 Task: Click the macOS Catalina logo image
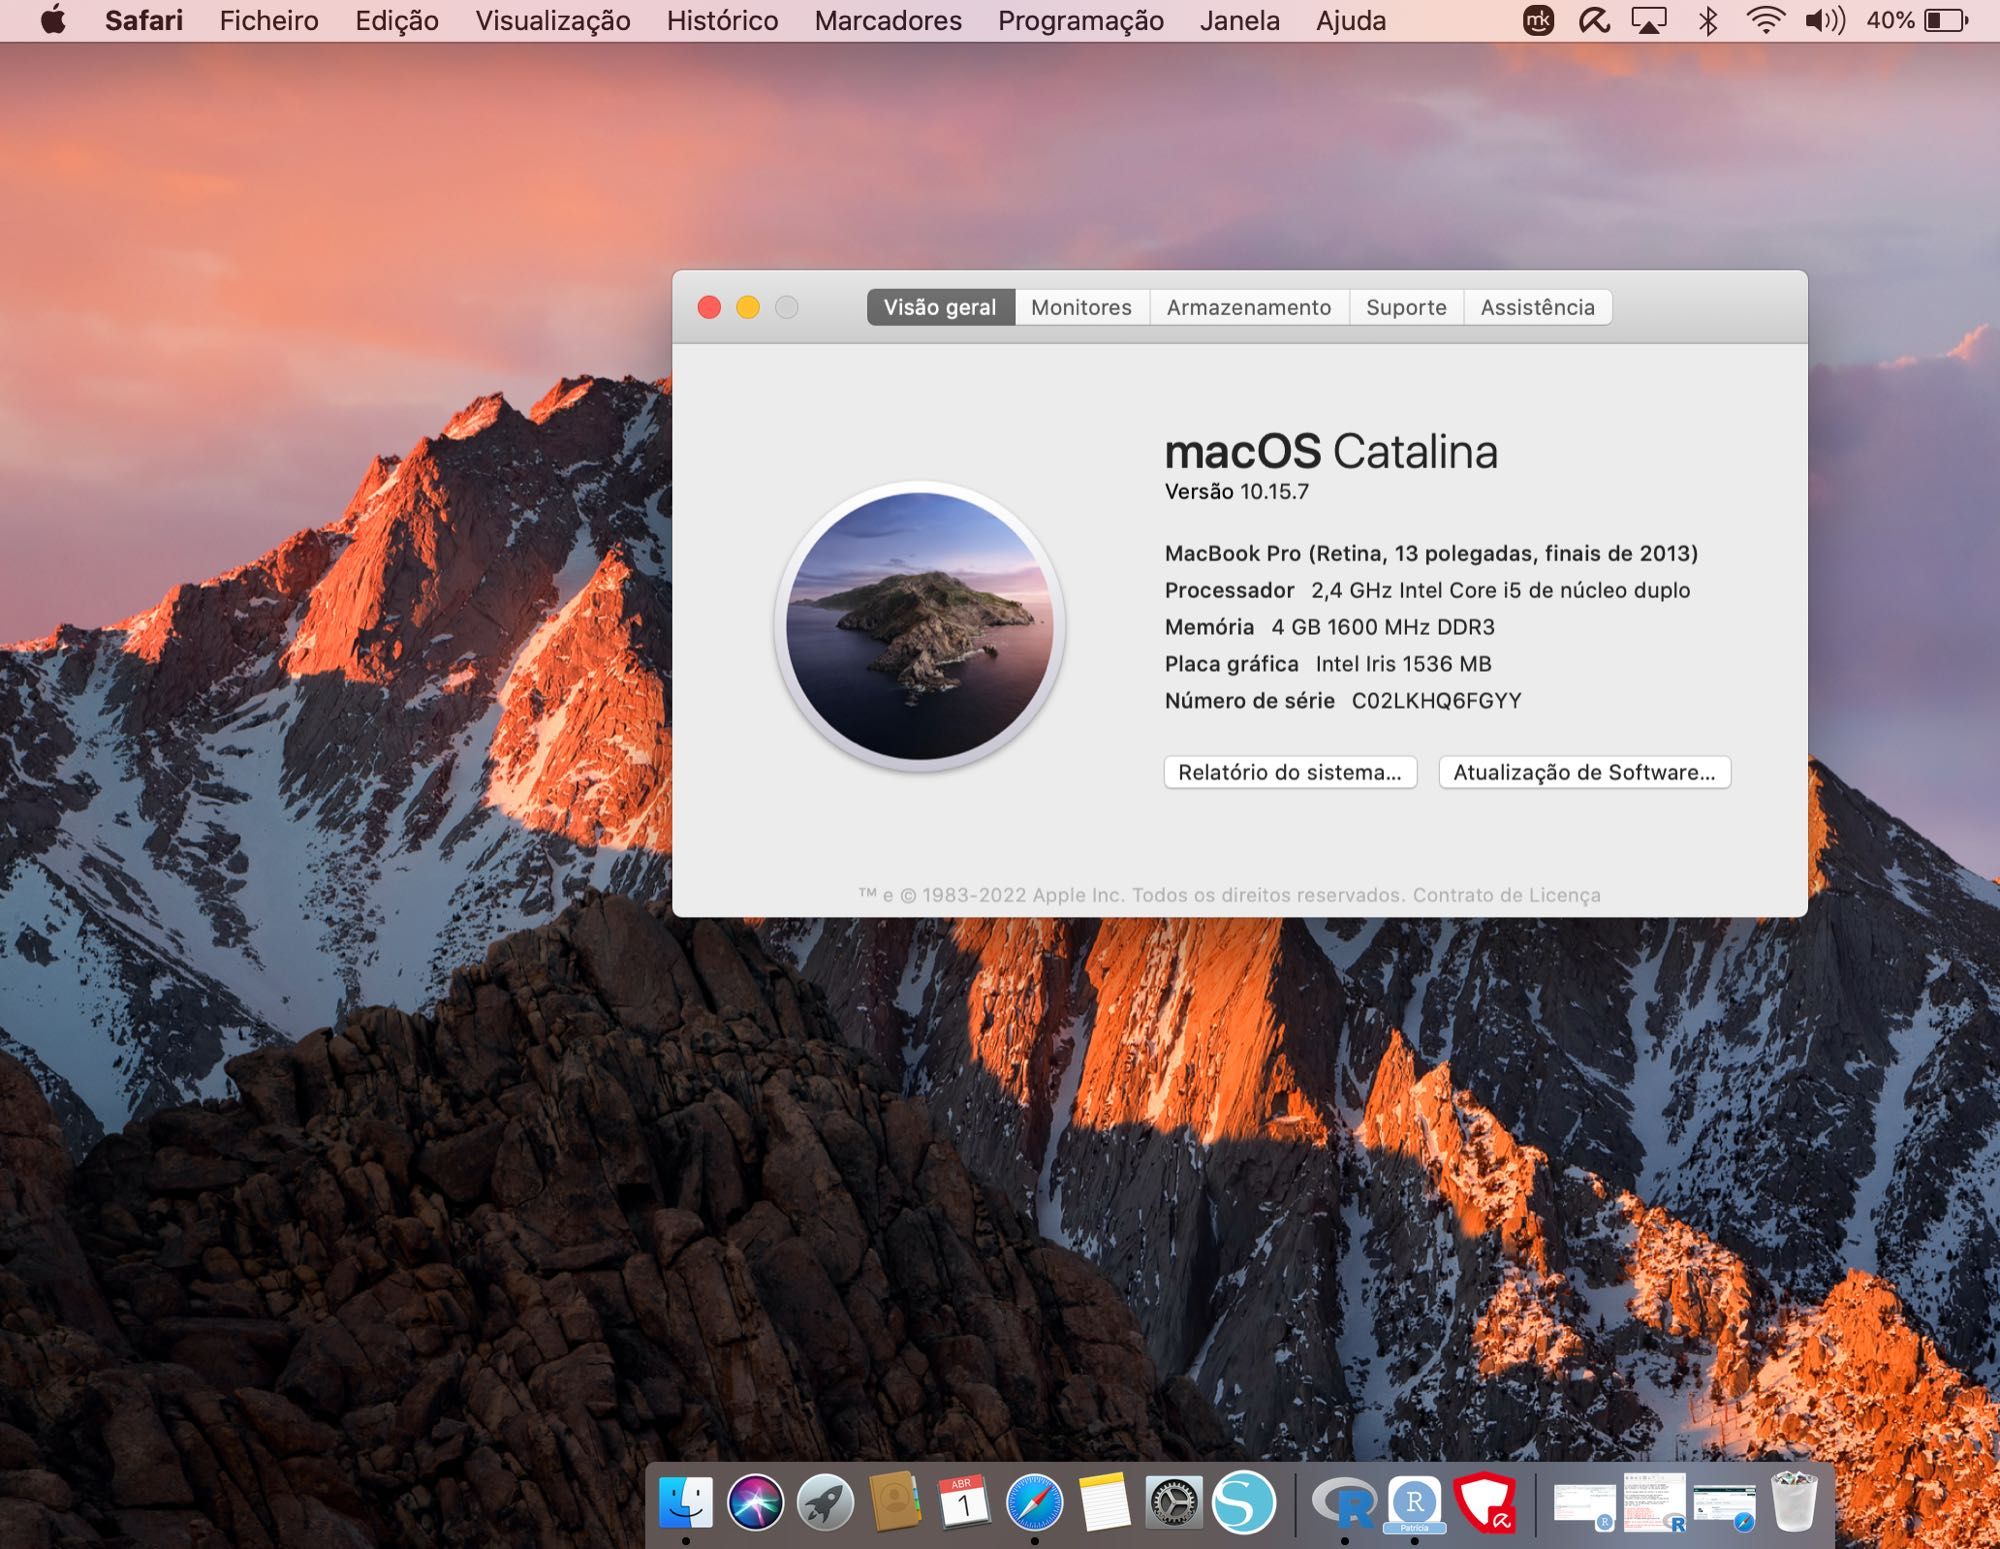click(919, 626)
